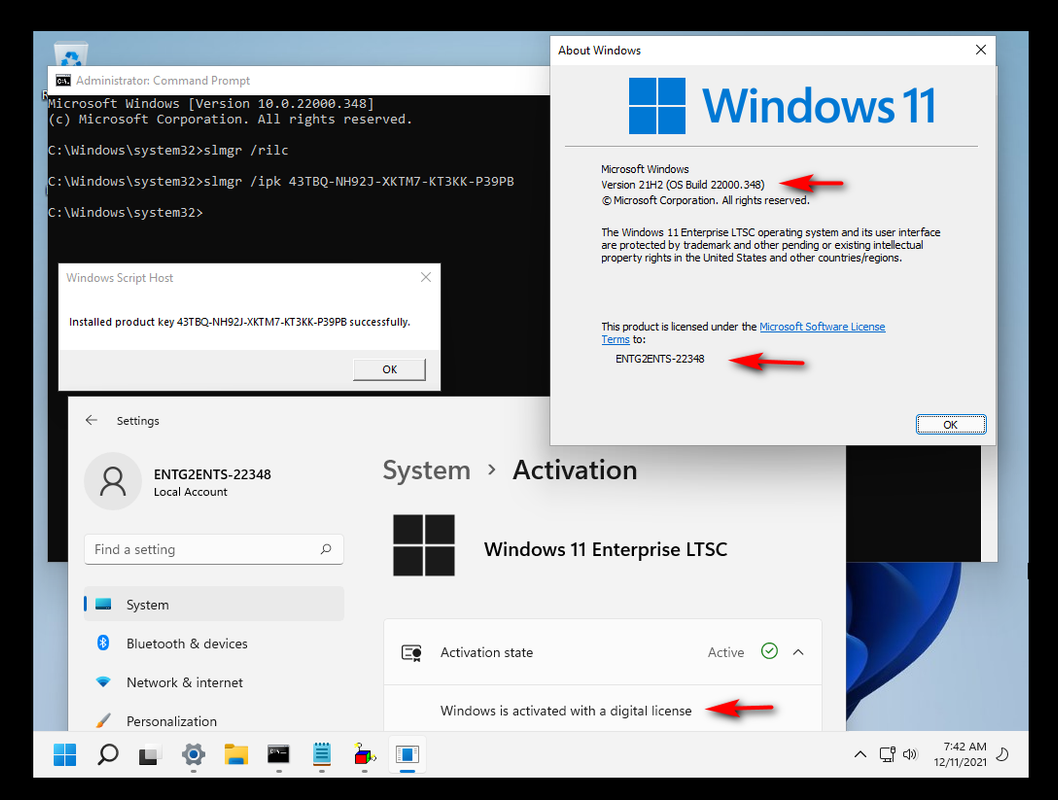This screenshot has width=1058, height=800.
Task: Close the About Windows dialog
Action: (981, 50)
